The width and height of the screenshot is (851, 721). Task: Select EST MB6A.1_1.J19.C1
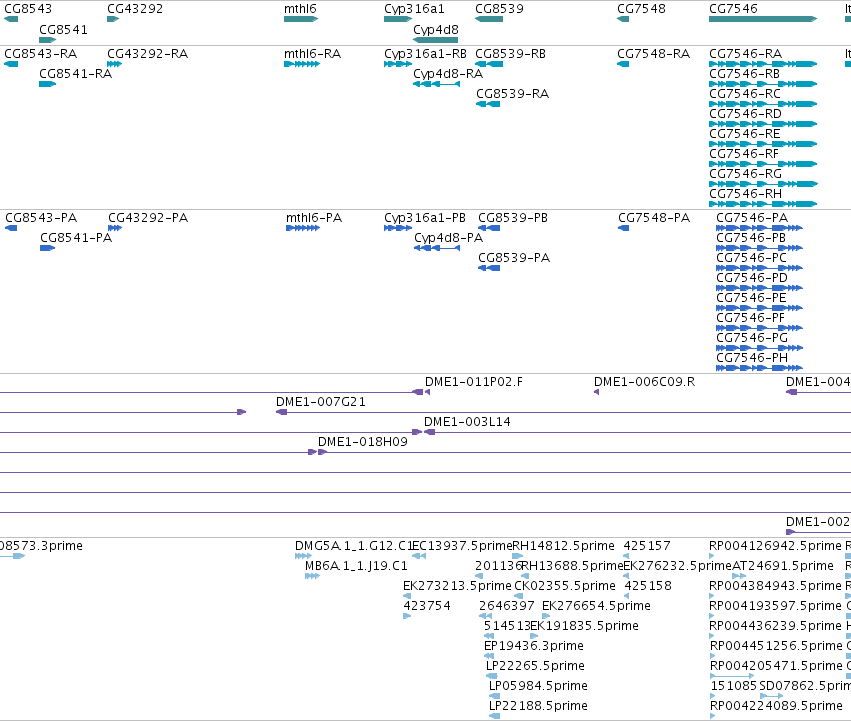coord(356,566)
